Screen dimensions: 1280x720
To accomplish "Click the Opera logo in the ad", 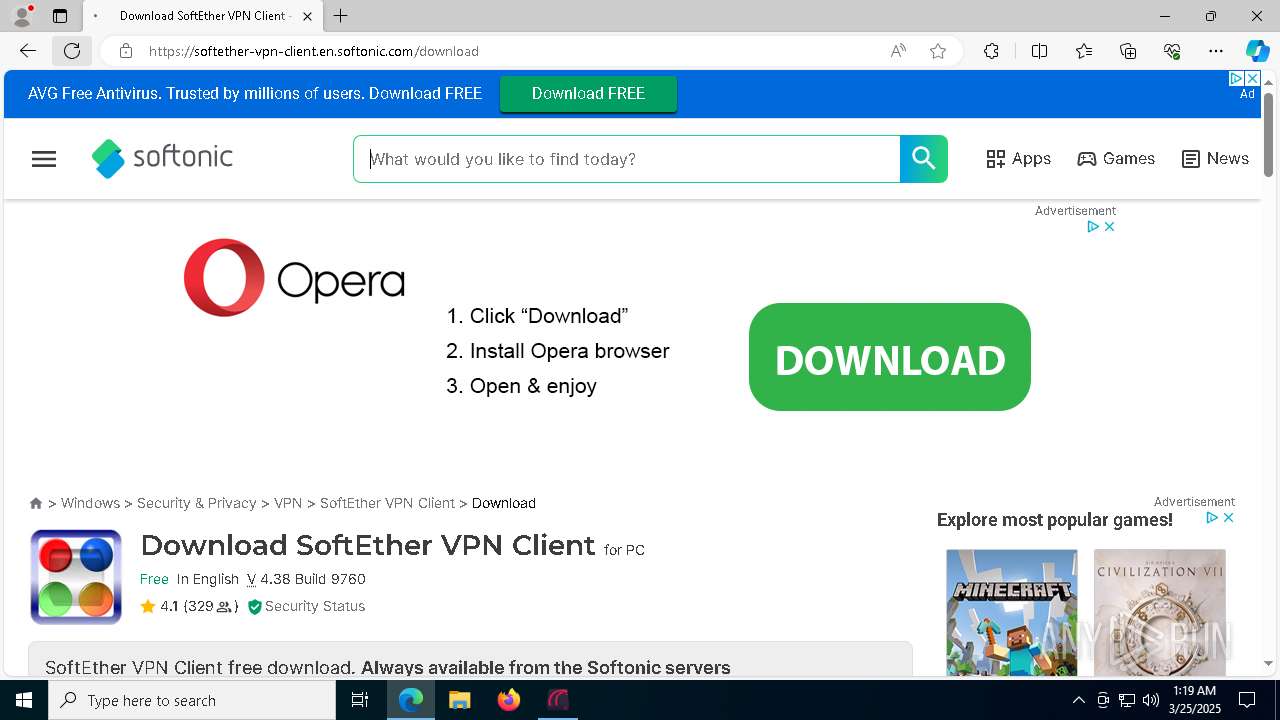I will point(294,278).
